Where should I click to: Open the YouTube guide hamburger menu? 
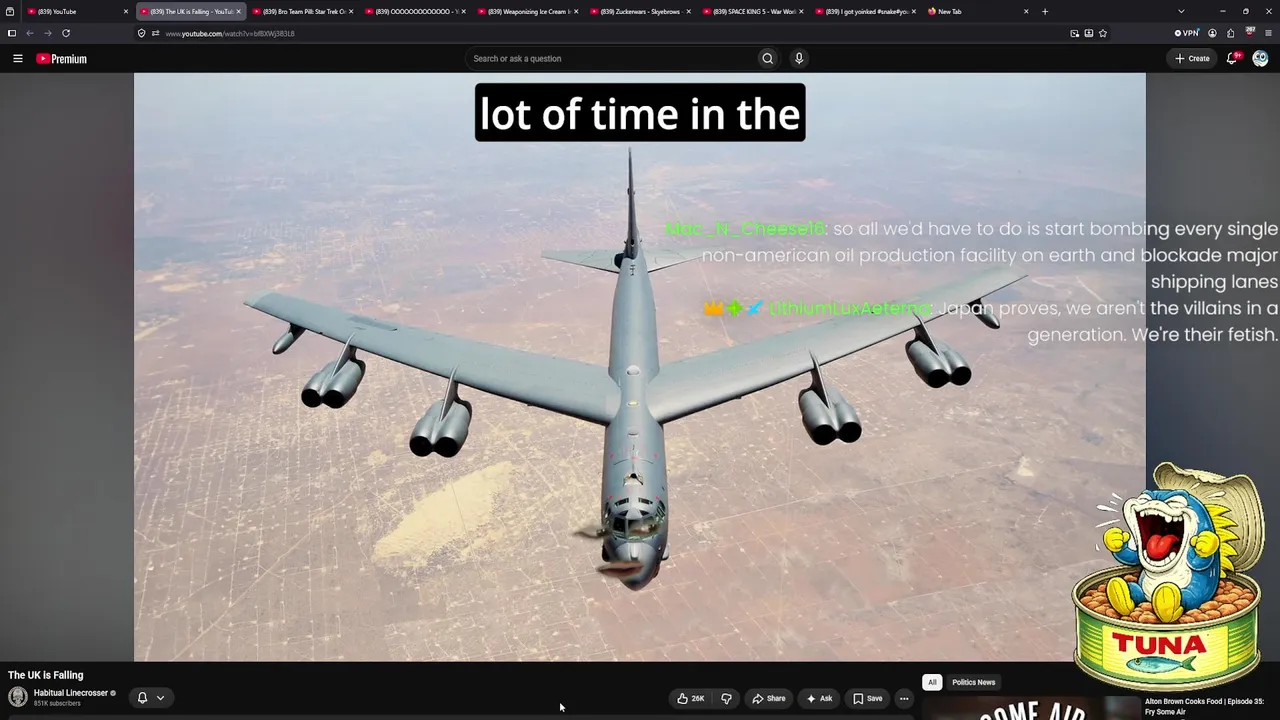(18, 59)
